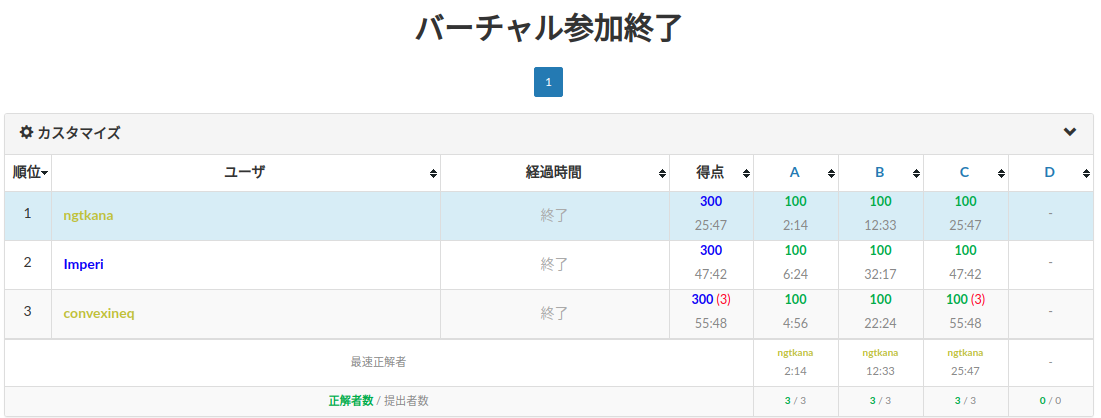This screenshot has width=1101, height=418.
Task: Click Imperi's problem A time 6:24
Action: (x=796, y=275)
